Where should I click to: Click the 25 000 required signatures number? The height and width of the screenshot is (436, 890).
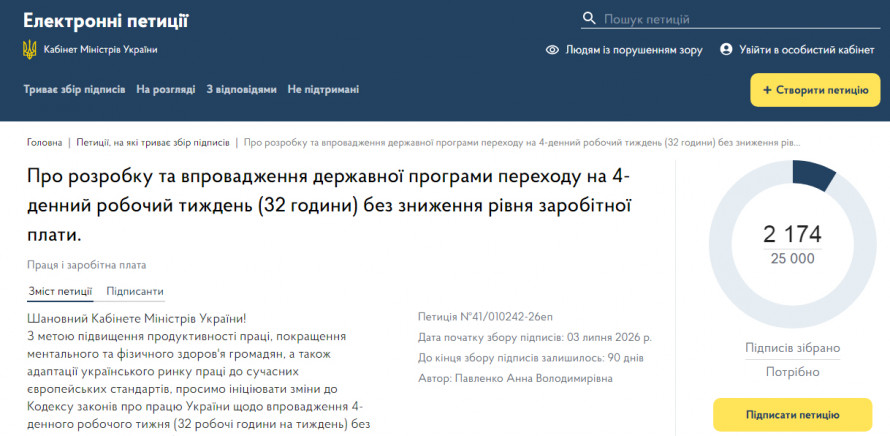(792, 259)
